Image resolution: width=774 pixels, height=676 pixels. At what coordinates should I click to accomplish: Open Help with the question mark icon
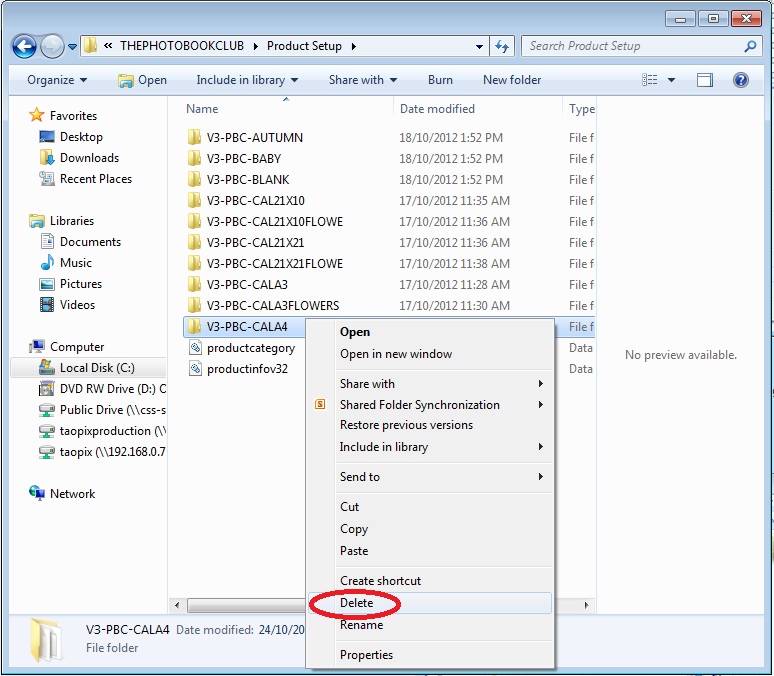(x=740, y=80)
